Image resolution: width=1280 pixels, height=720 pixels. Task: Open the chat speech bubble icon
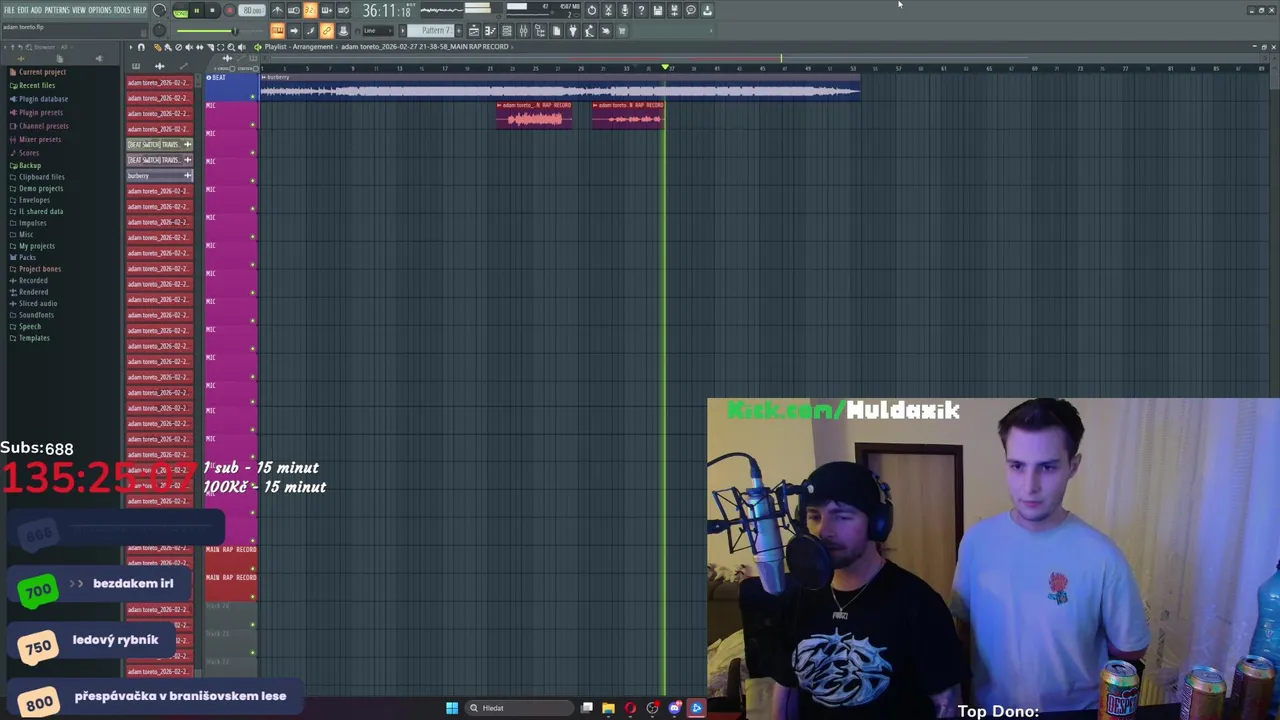click(x=691, y=11)
